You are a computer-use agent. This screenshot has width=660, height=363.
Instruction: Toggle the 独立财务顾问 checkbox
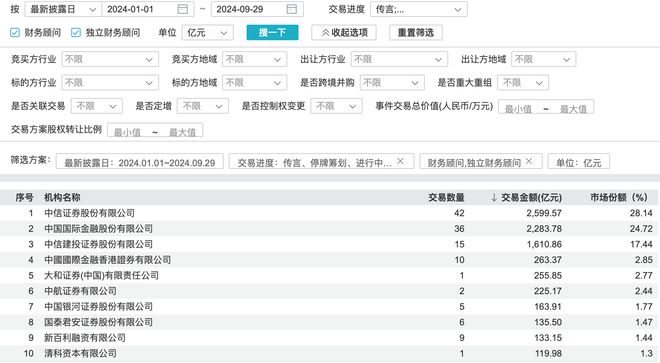point(76,32)
